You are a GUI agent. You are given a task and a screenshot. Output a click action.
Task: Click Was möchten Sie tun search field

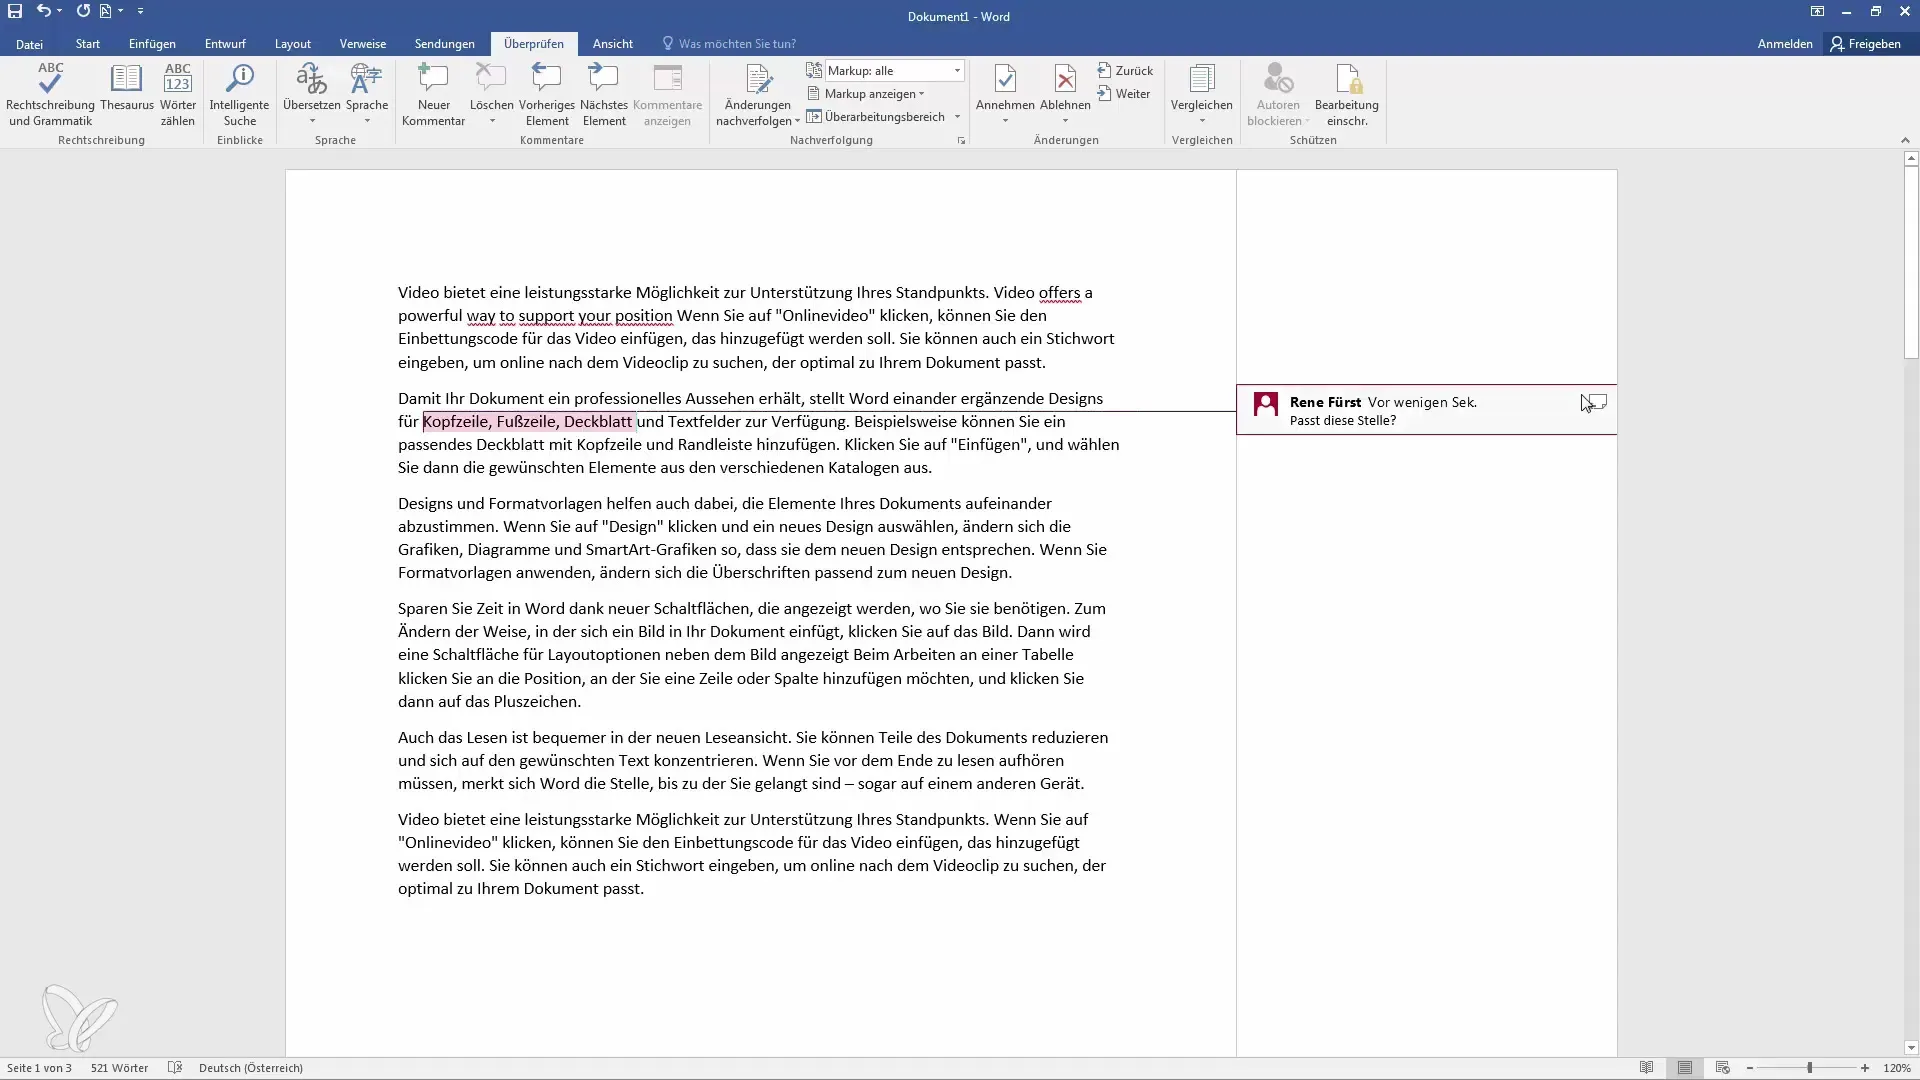(737, 44)
